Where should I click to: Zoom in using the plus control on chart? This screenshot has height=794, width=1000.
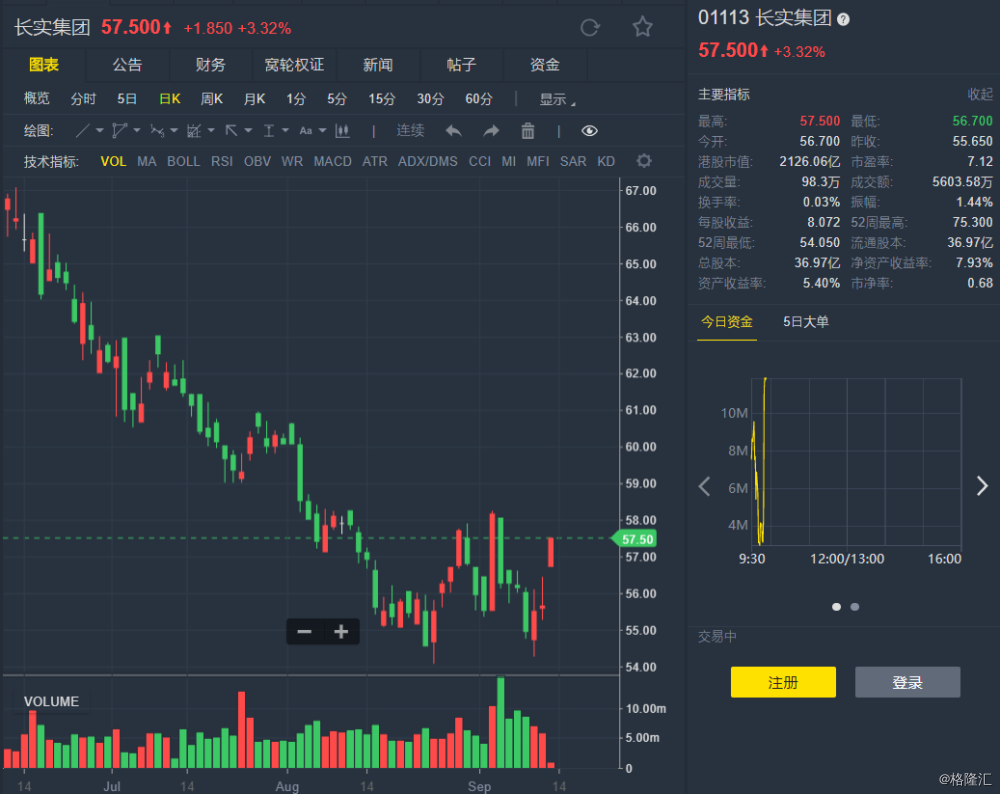click(x=341, y=632)
